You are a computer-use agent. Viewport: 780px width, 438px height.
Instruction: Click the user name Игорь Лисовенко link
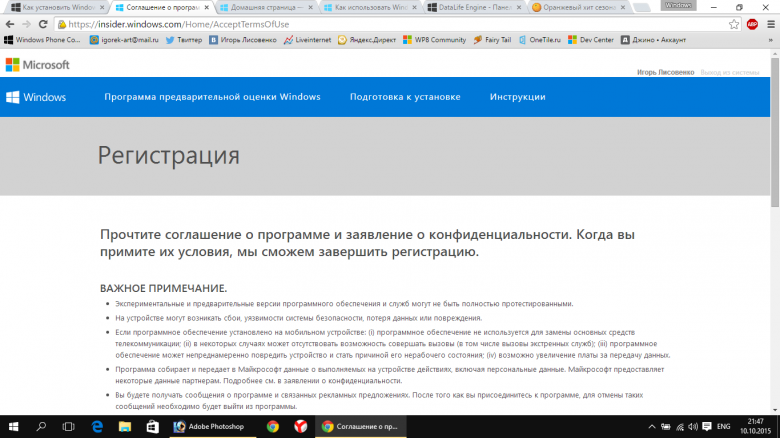tap(665, 73)
